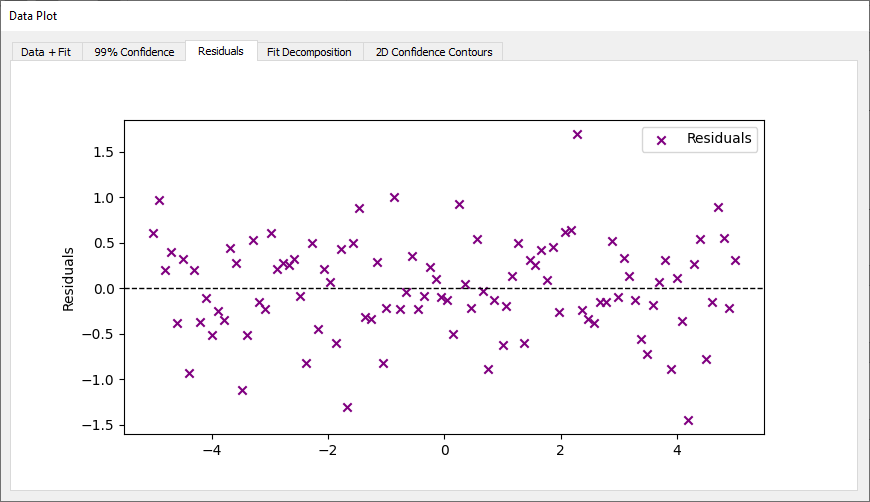The width and height of the screenshot is (870, 502).
Task: Show the 2D Confidence Contours tab
Action: (434, 52)
